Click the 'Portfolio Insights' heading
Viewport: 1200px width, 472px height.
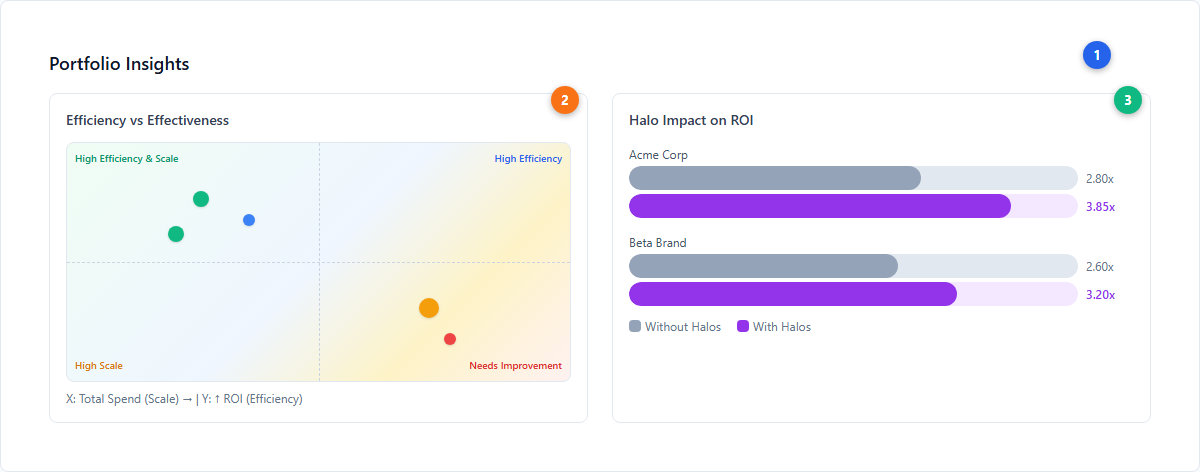(x=119, y=64)
